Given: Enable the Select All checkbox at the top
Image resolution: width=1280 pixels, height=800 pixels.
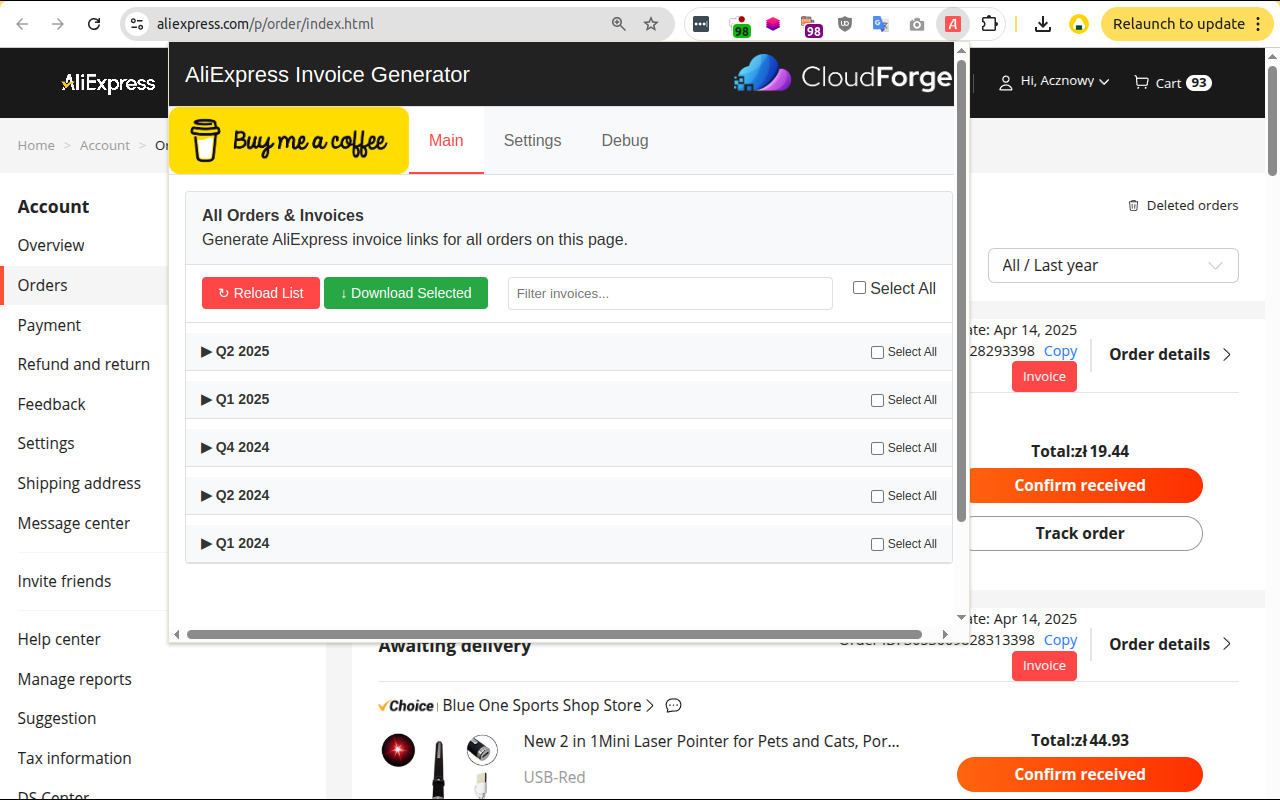Looking at the screenshot, I should 859,287.
